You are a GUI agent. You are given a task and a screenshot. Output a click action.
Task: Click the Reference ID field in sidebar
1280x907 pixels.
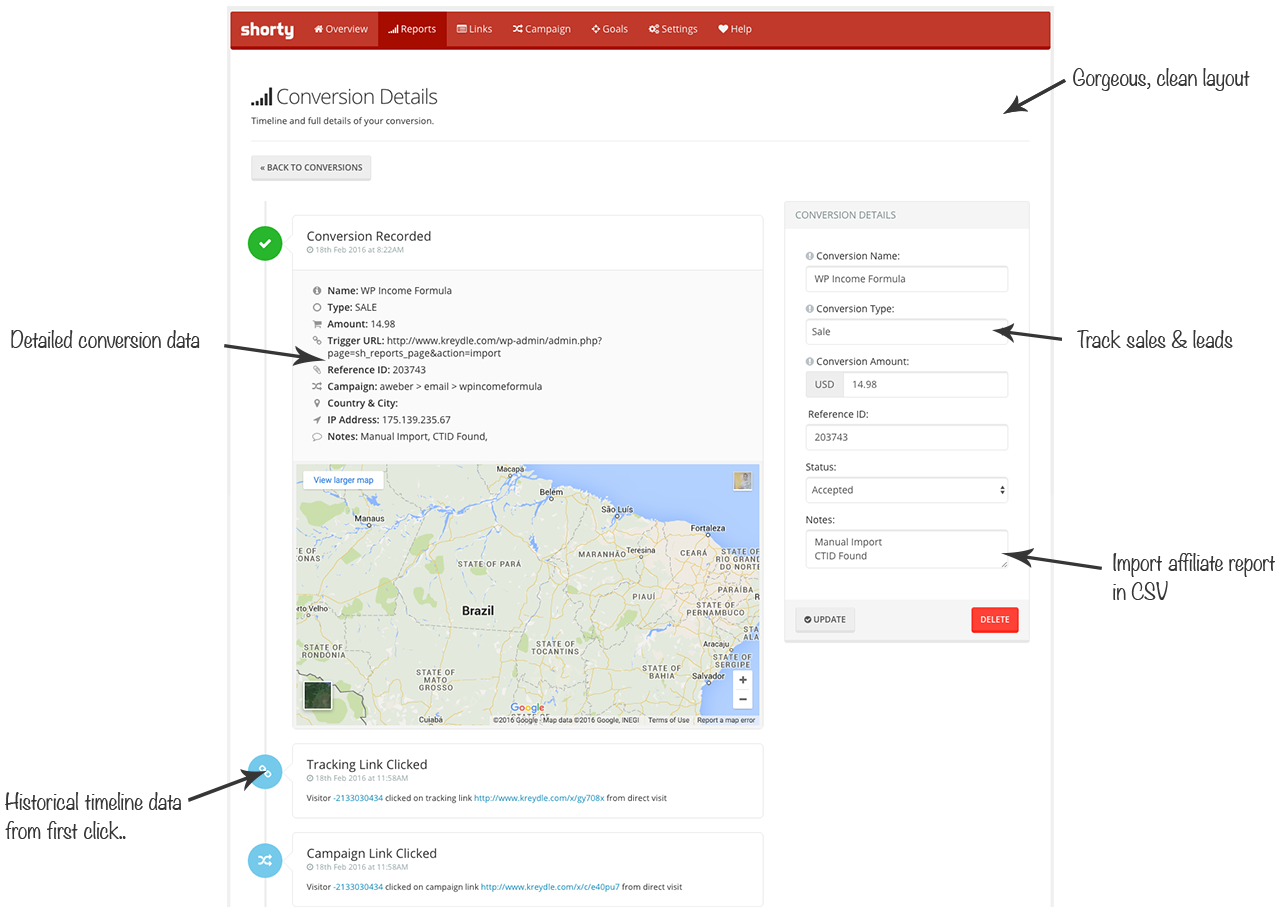(907, 437)
